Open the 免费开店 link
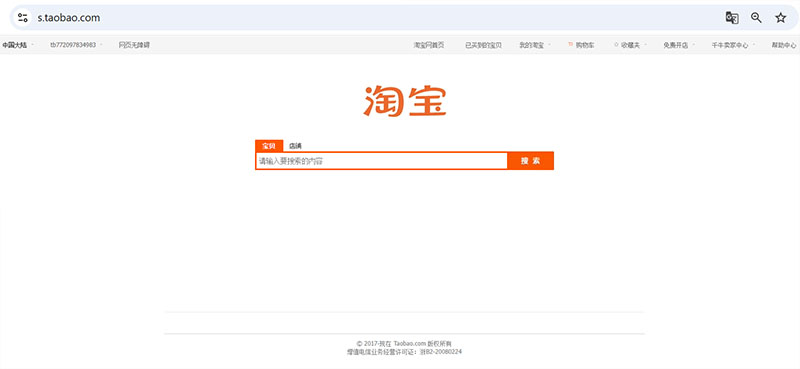Screen dimensions: 800x369 click(676, 45)
